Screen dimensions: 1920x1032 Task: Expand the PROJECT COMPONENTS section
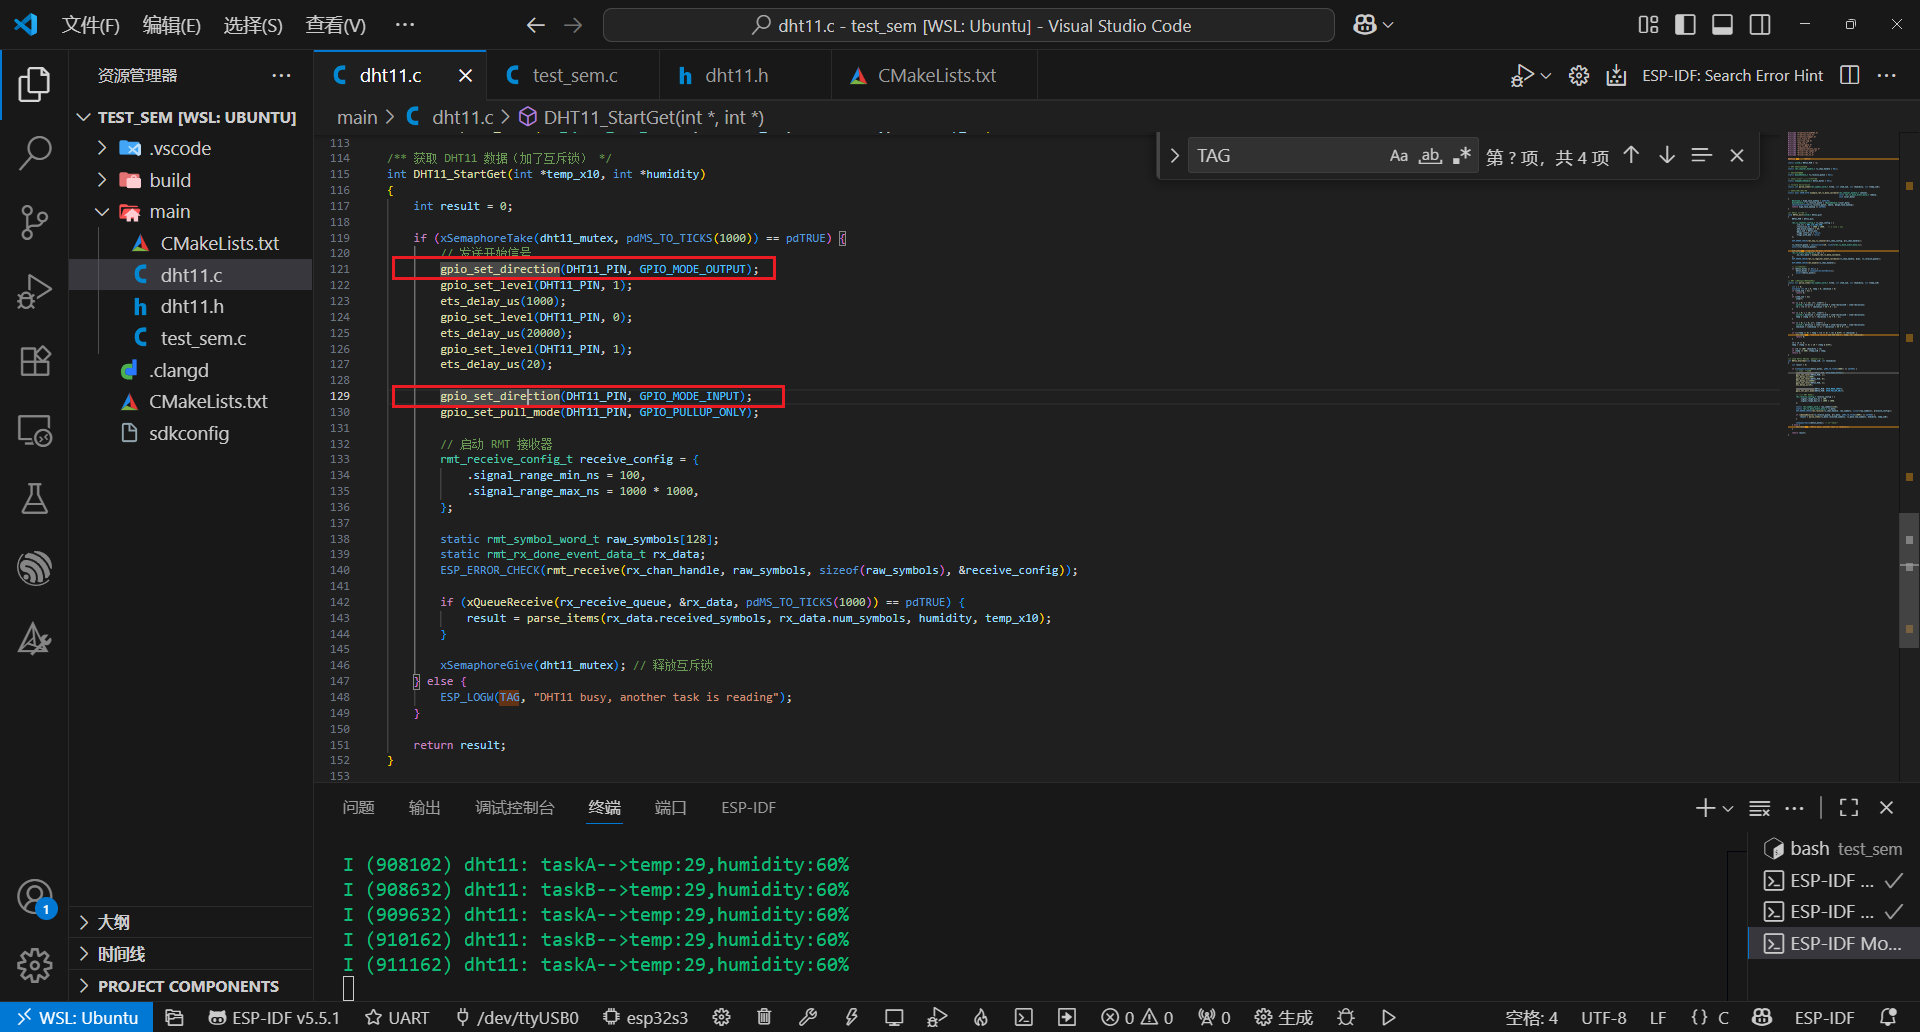pos(84,986)
